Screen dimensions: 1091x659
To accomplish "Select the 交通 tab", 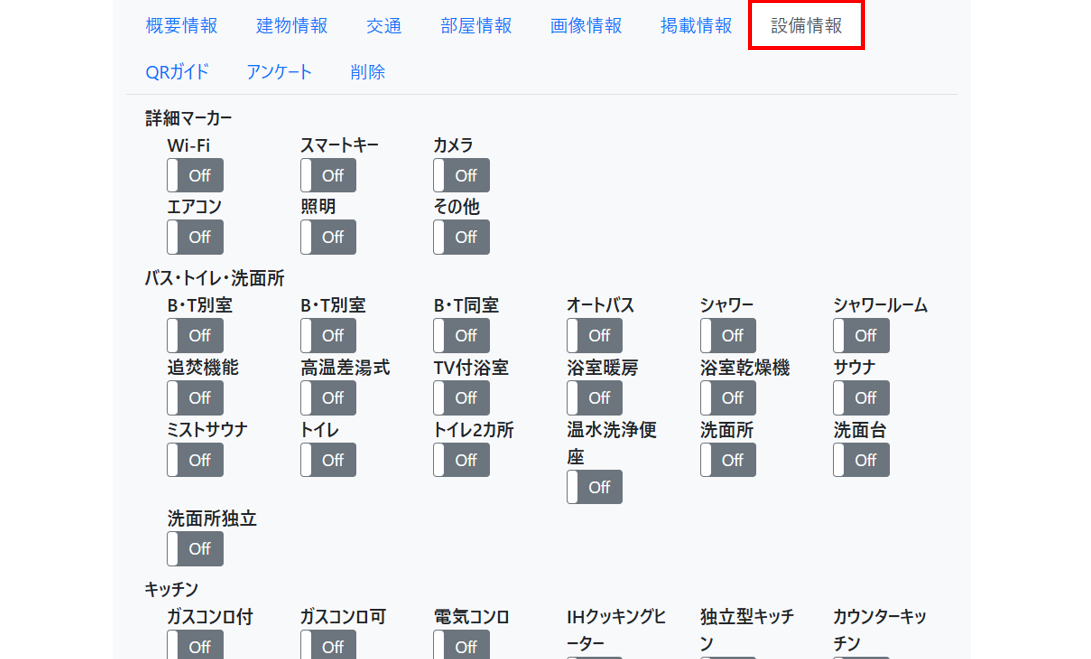I will pos(384,27).
